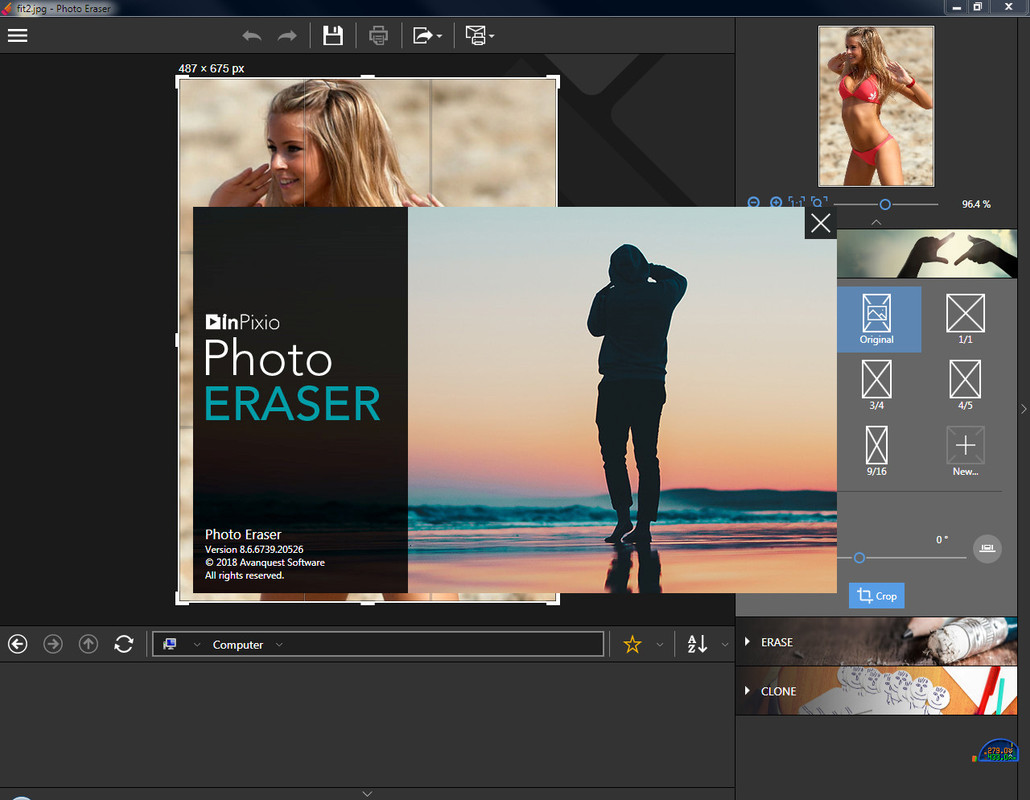Choose the 4/5 crop ratio preset
The width and height of the screenshot is (1030, 800).
[x=965, y=385]
